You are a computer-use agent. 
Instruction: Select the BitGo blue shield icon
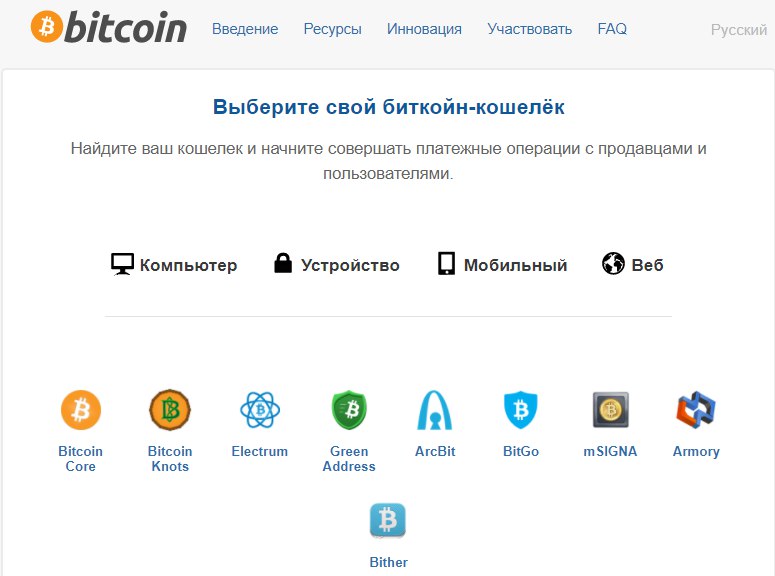[520, 410]
